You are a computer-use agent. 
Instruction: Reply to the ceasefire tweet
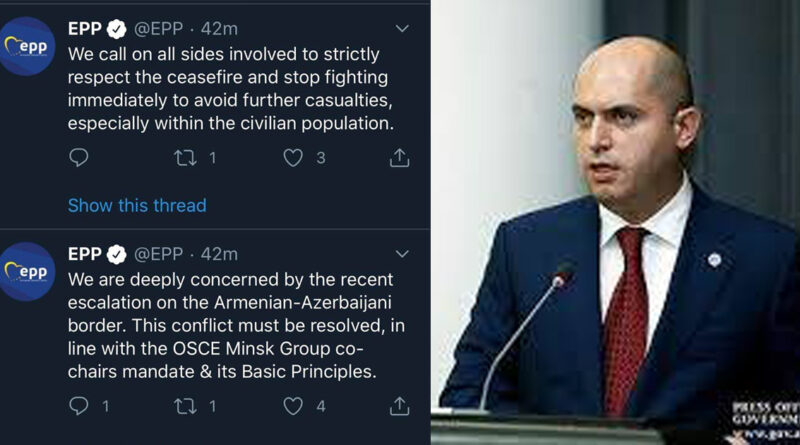tap(79, 157)
